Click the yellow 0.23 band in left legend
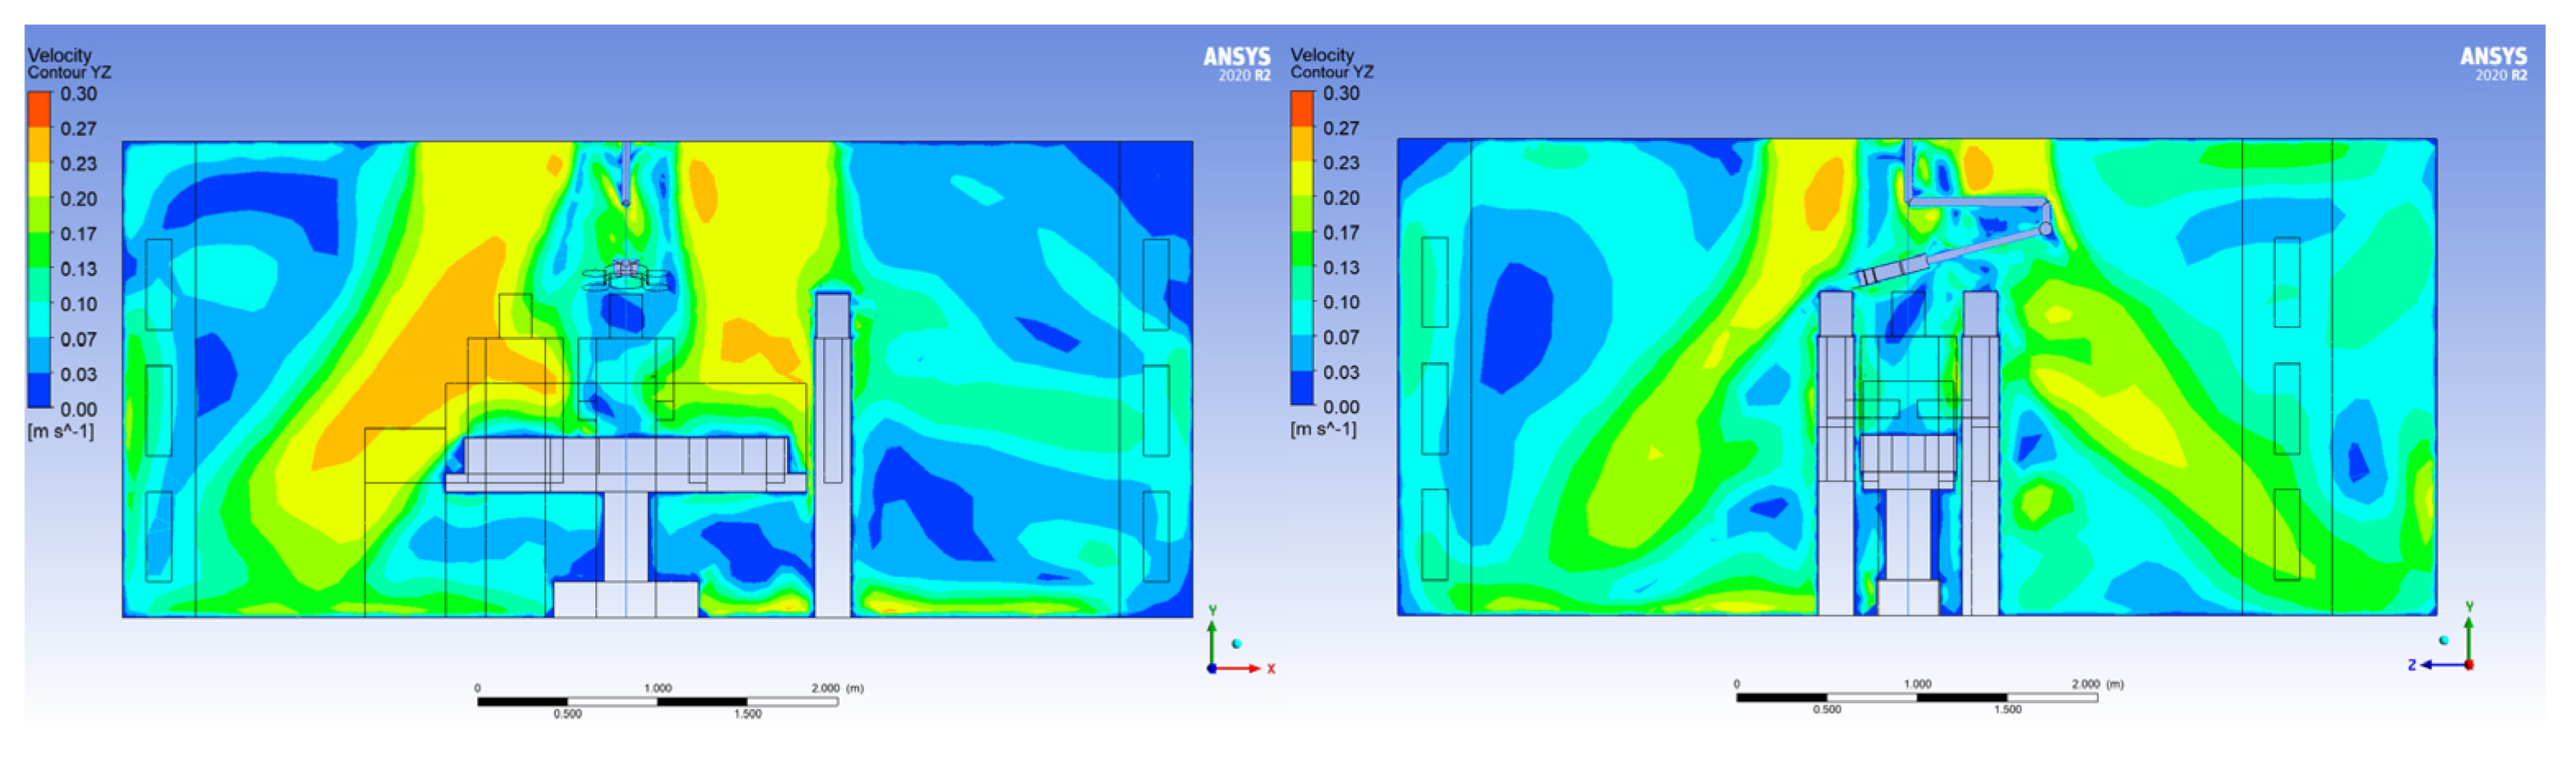 point(39,177)
